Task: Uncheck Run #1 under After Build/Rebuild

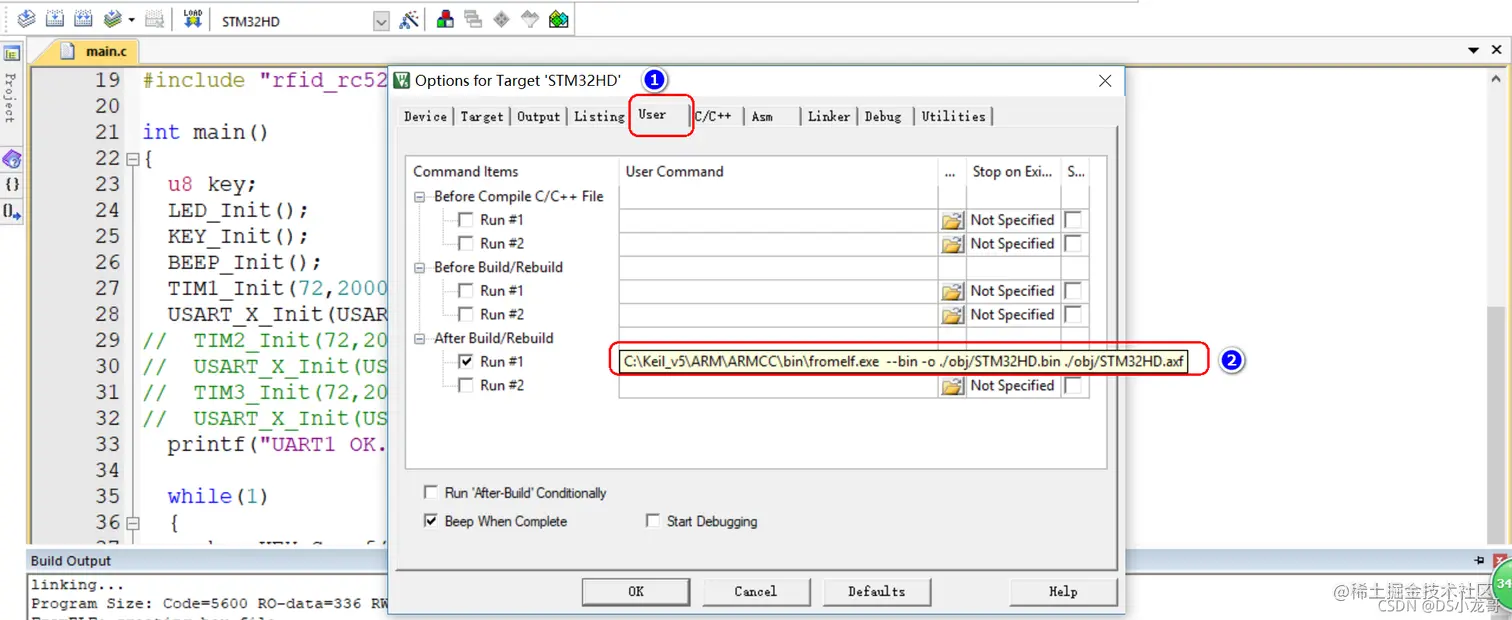Action: point(465,362)
